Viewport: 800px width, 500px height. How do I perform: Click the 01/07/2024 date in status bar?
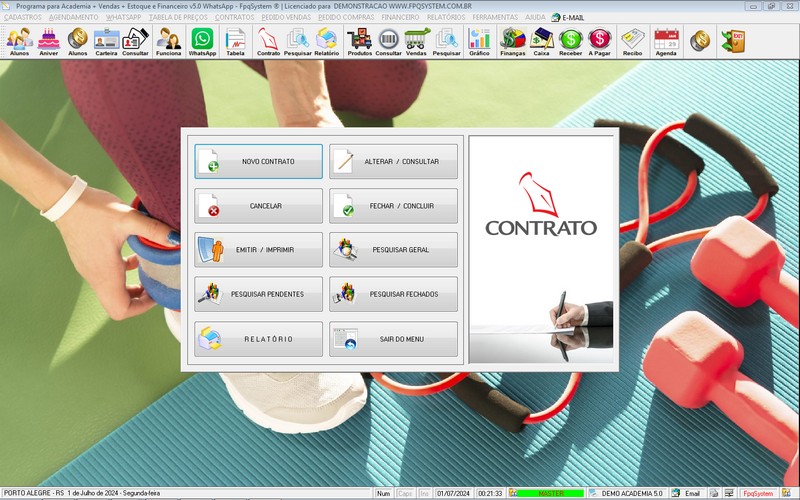click(x=453, y=493)
